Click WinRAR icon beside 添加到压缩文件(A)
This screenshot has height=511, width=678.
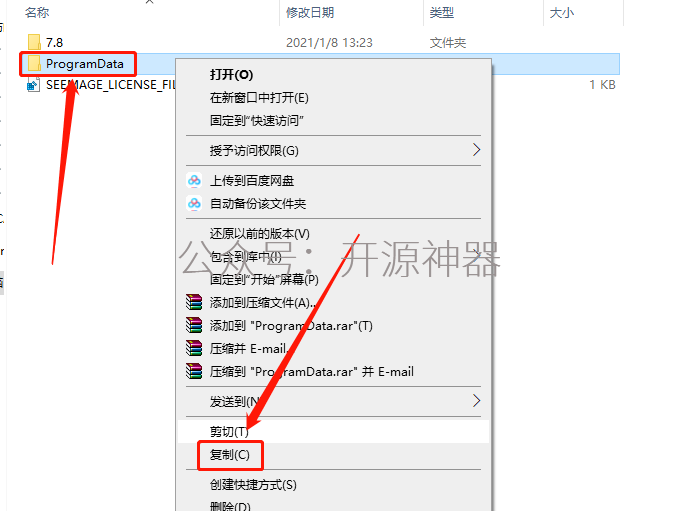click(194, 302)
